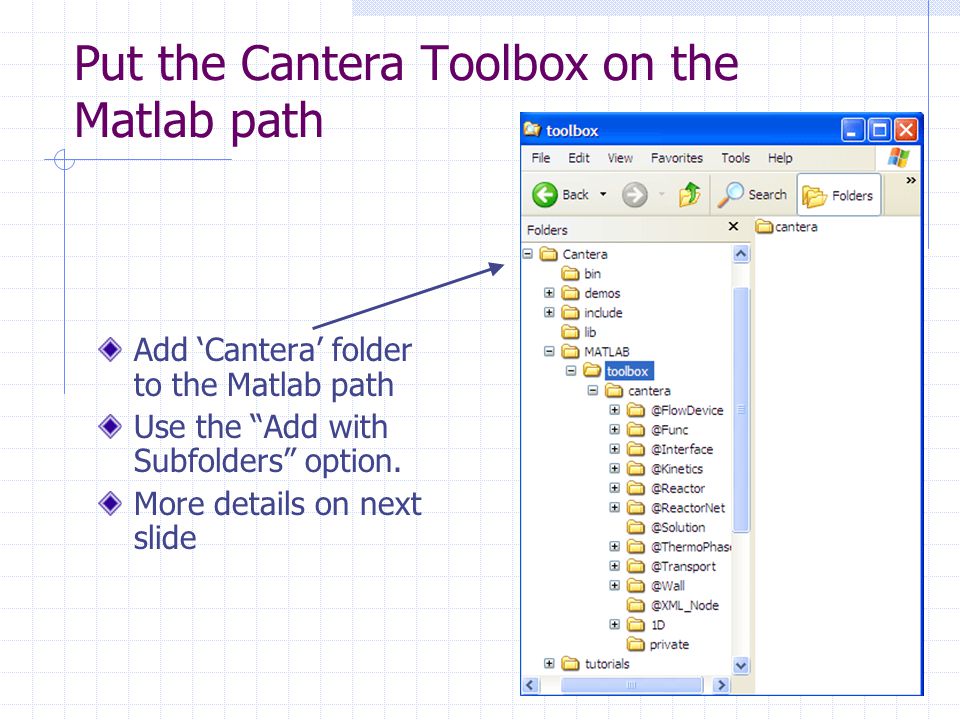Image resolution: width=960 pixels, height=720 pixels.
Task: Click the horizontal scrollbar thumb
Action: 631,685
